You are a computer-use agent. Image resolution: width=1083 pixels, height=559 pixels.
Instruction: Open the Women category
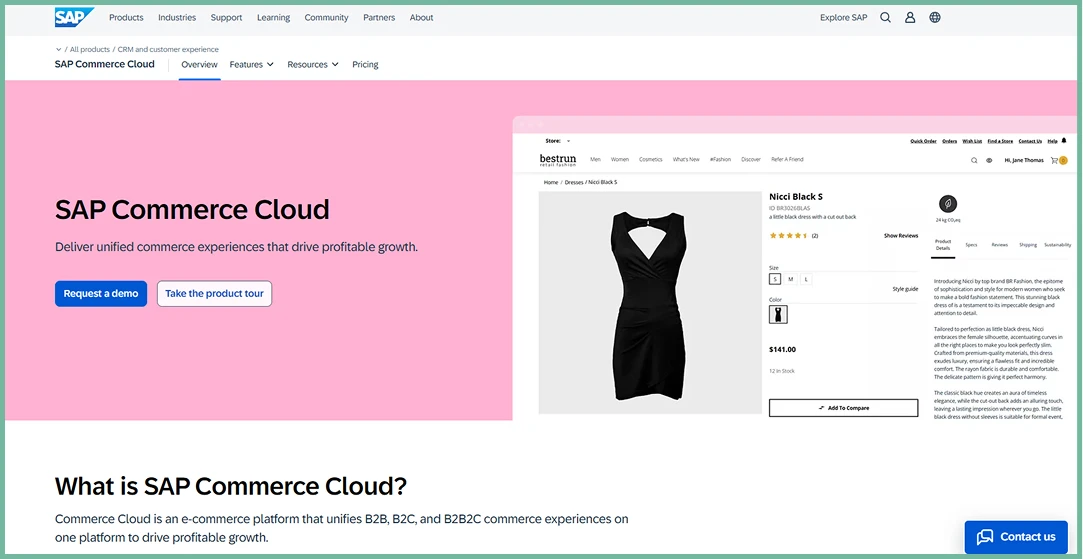tap(620, 160)
